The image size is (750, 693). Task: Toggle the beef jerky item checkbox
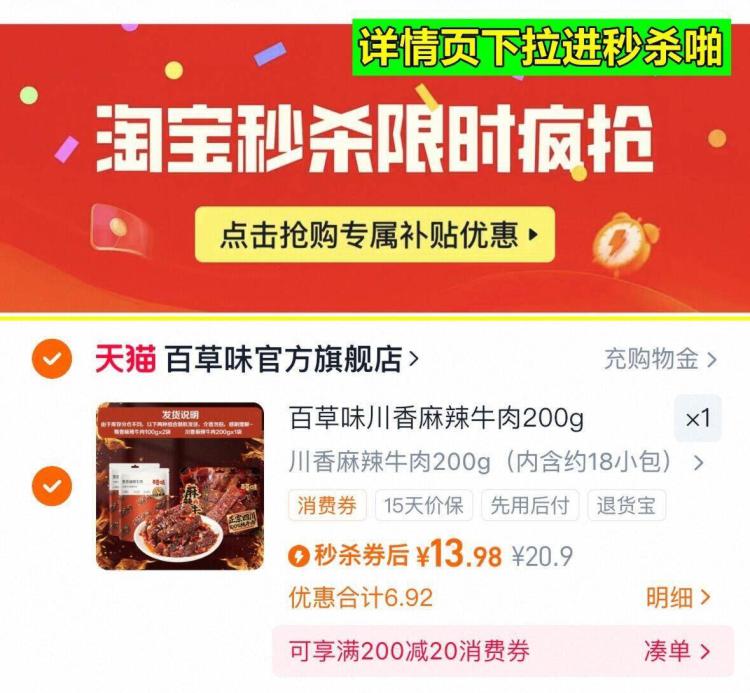tap(52, 486)
